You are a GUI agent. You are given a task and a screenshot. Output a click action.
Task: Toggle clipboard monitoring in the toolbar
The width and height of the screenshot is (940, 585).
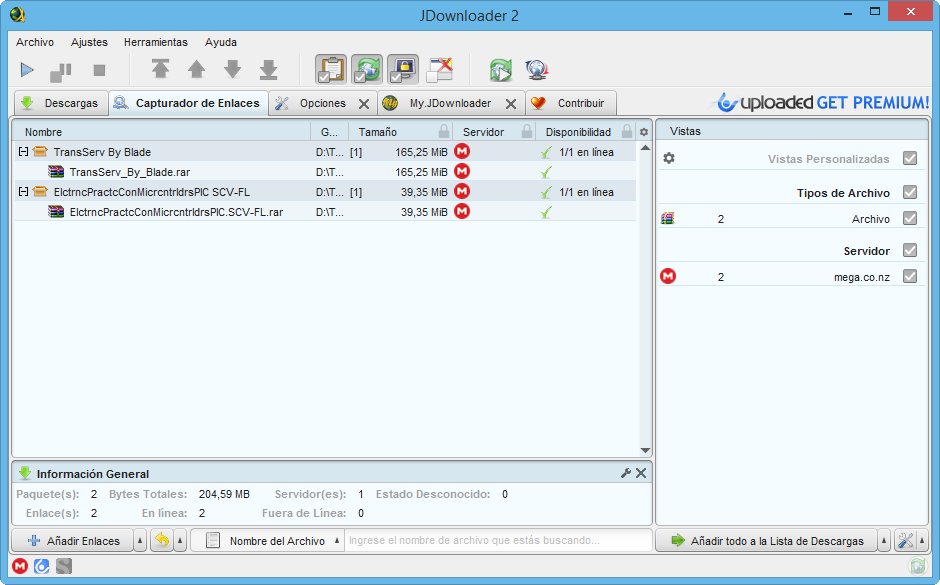pos(331,70)
